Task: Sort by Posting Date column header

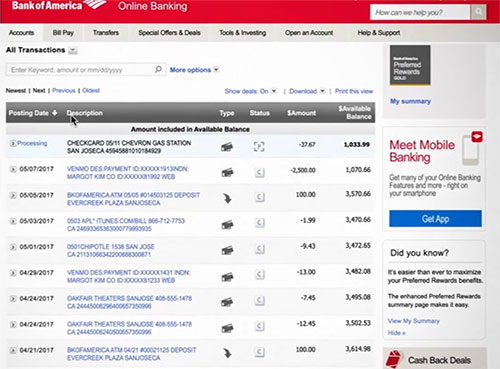Action: point(33,113)
